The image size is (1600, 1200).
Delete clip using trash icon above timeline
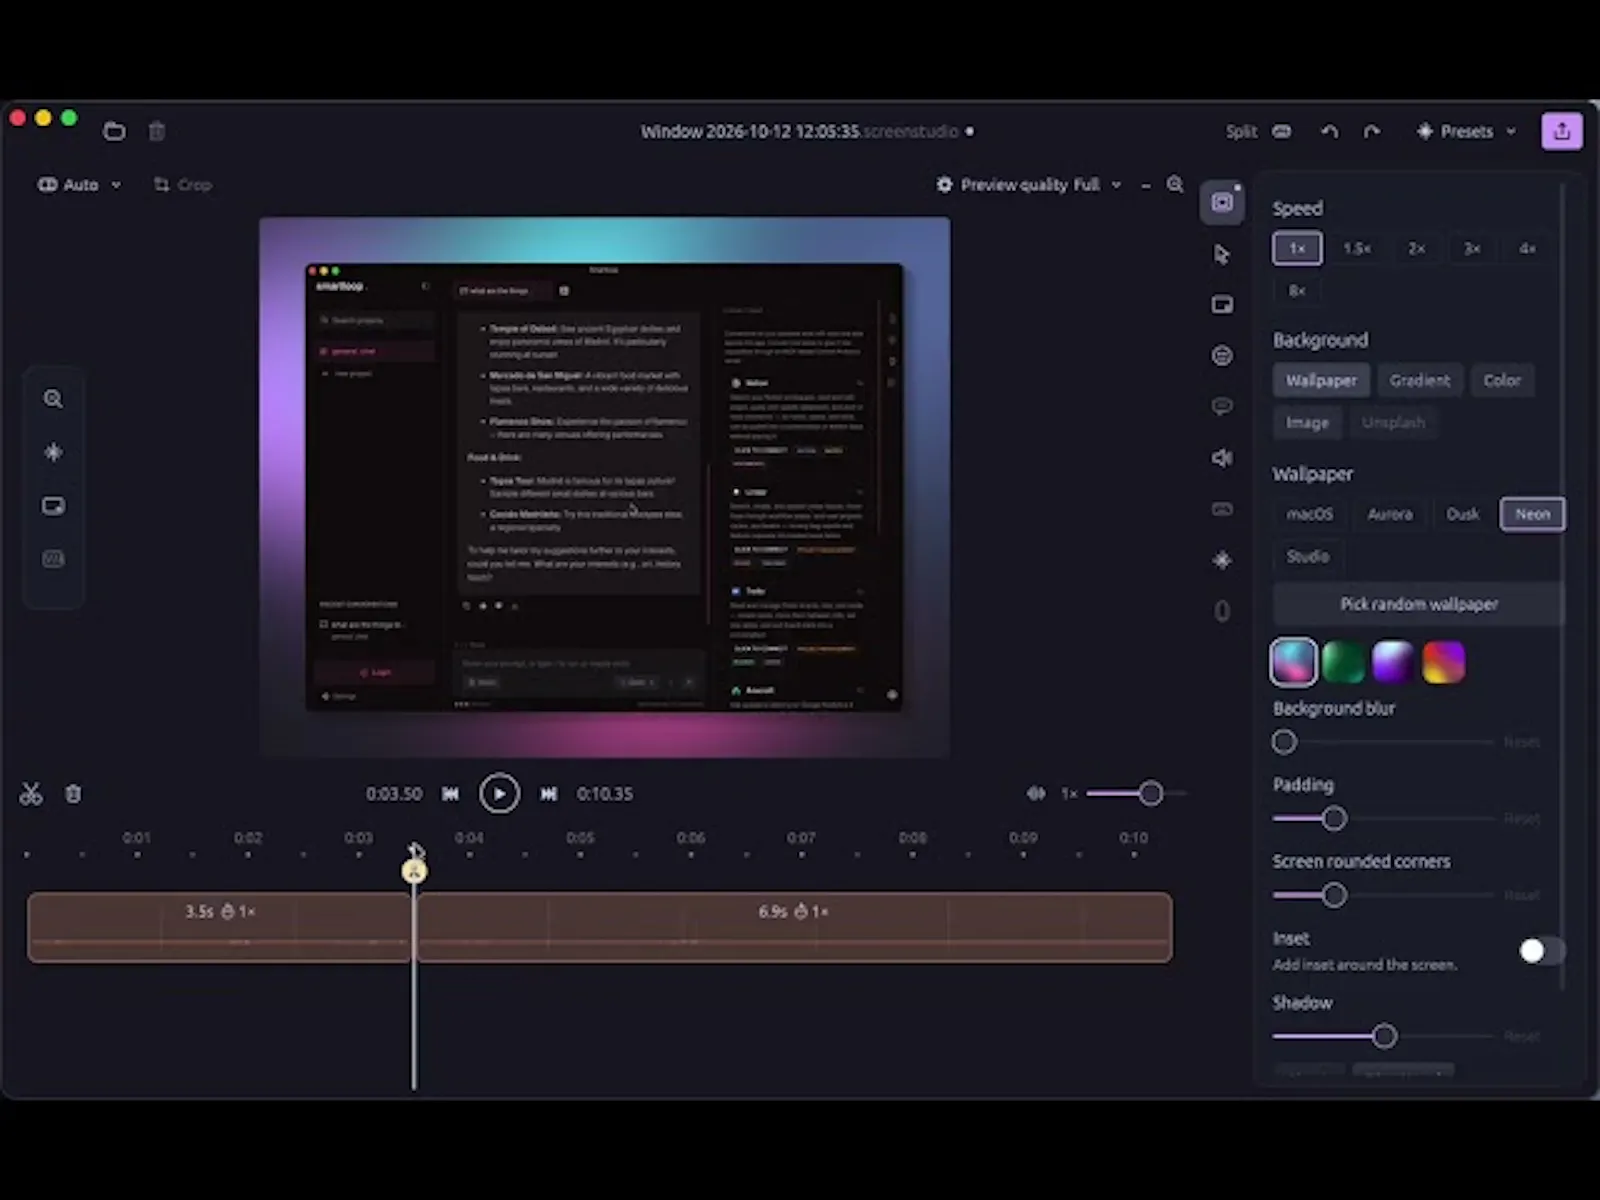(73, 794)
